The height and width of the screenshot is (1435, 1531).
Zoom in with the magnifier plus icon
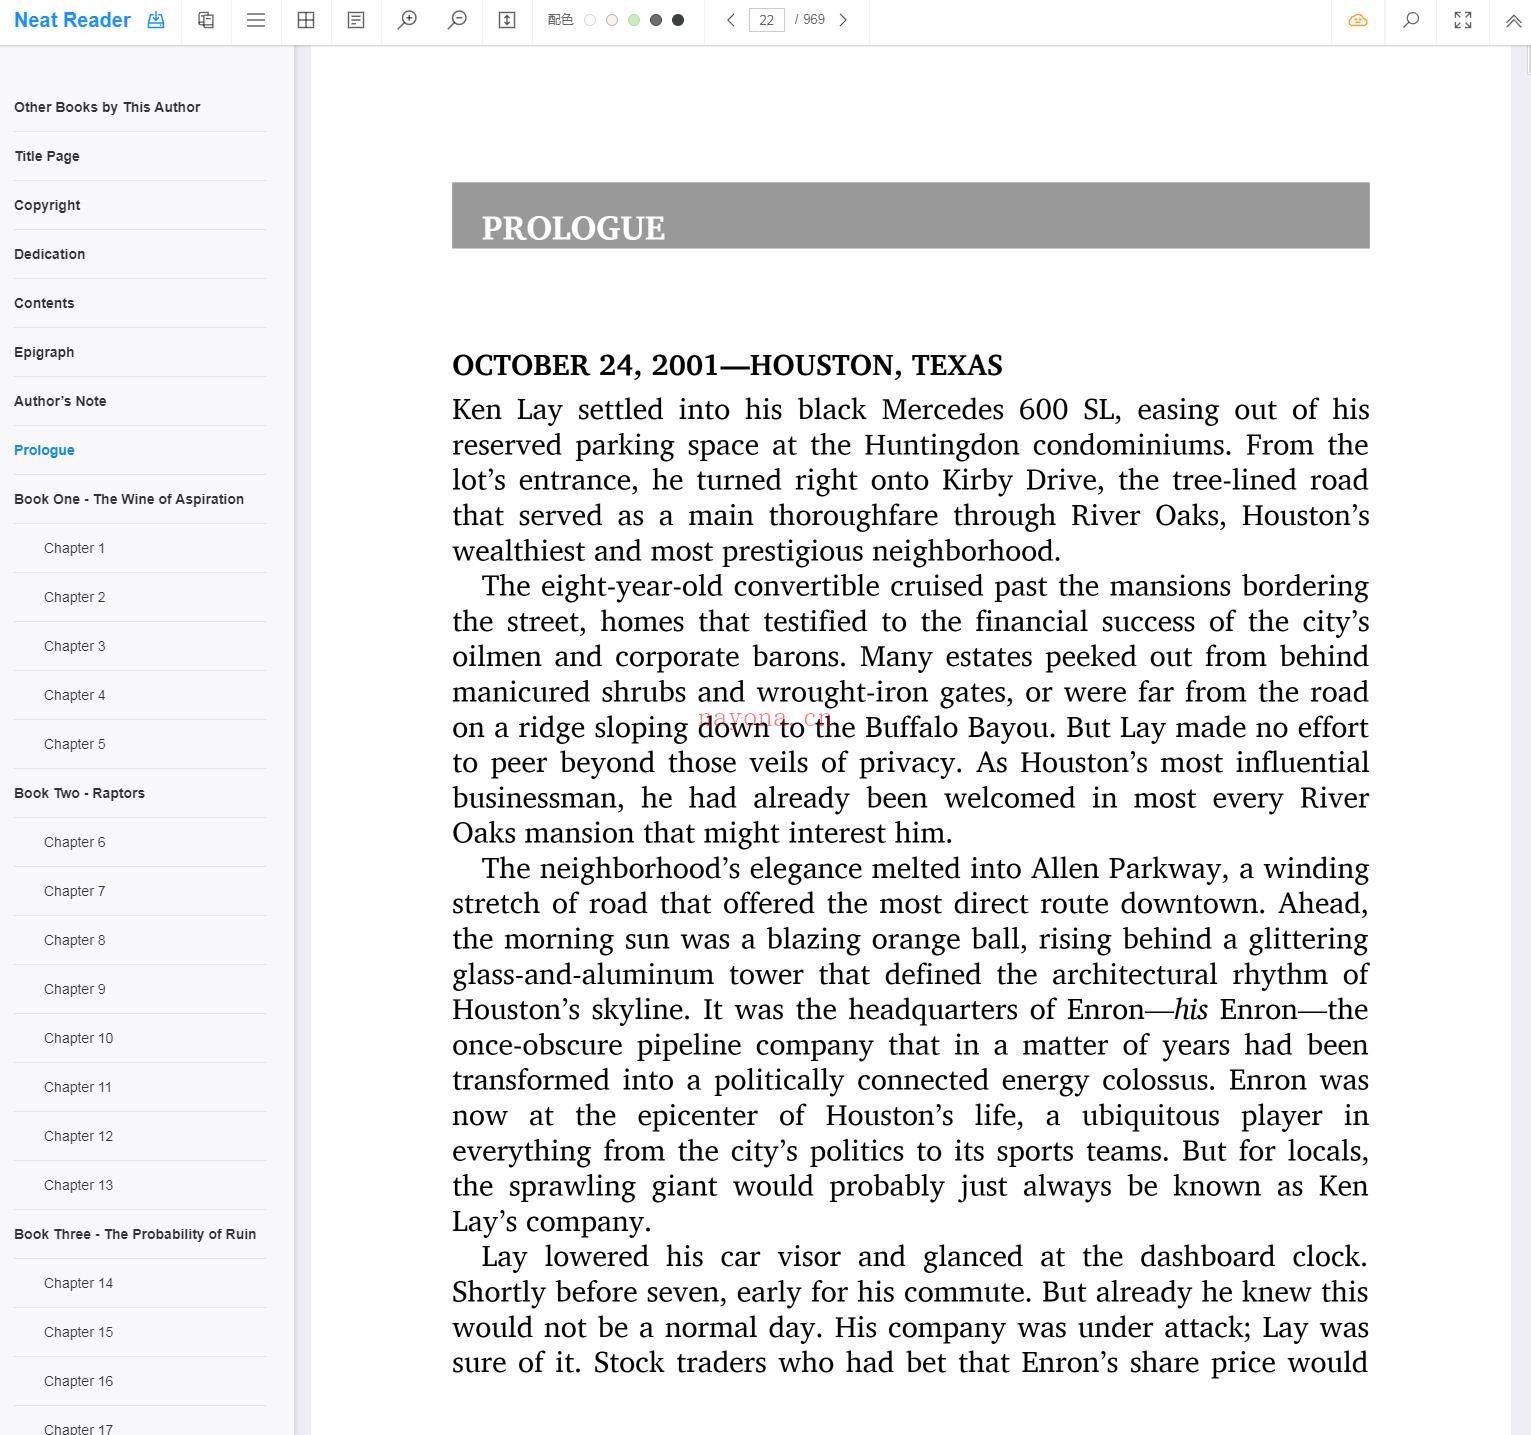407,20
